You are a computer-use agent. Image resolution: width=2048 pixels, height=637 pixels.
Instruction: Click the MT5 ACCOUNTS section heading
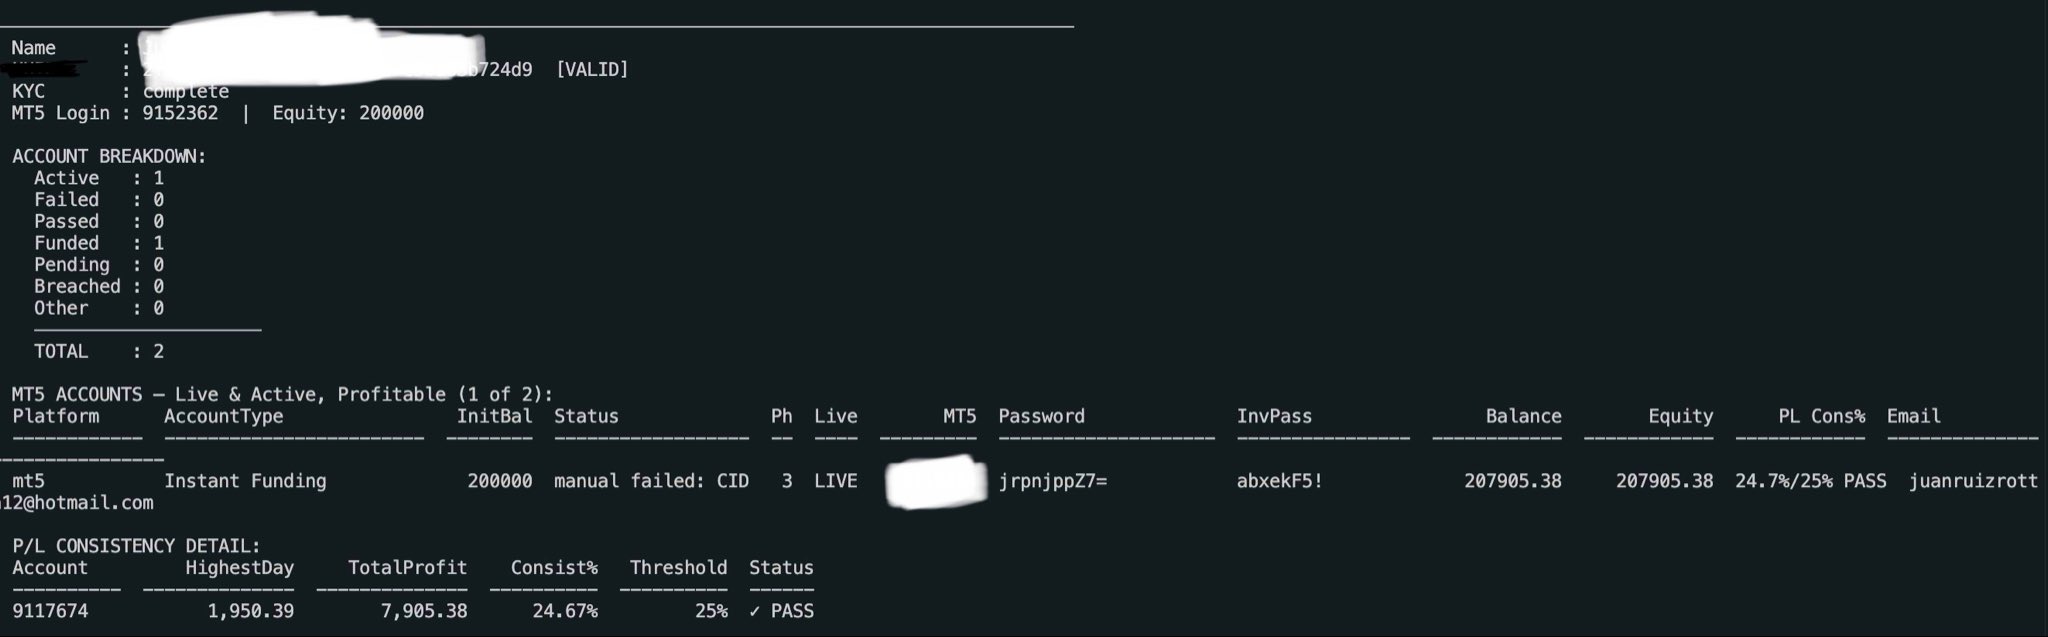282,394
